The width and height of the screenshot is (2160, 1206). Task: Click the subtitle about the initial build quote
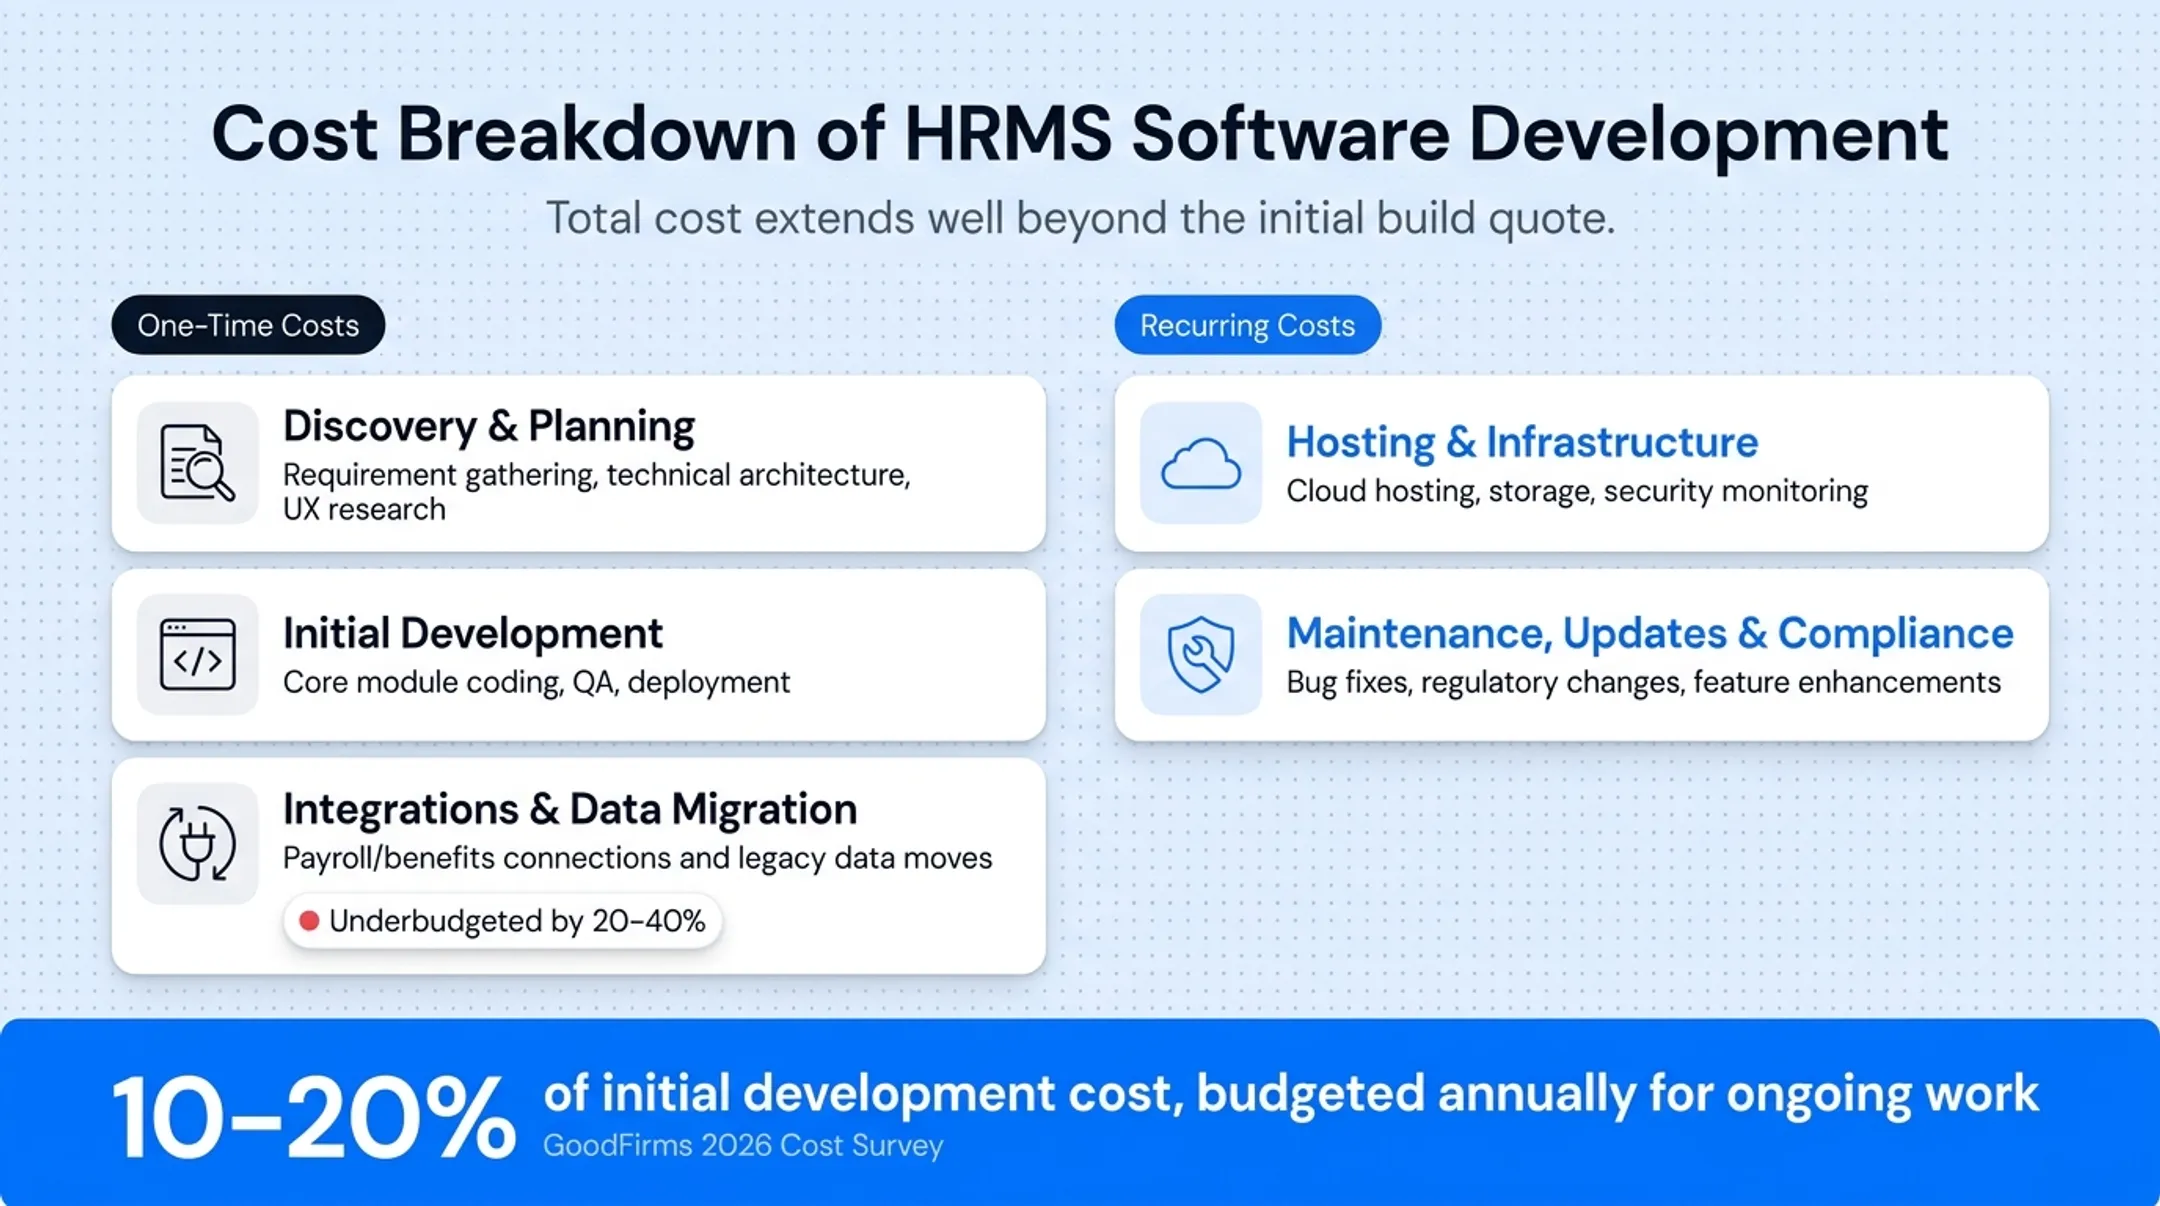pos(1080,218)
